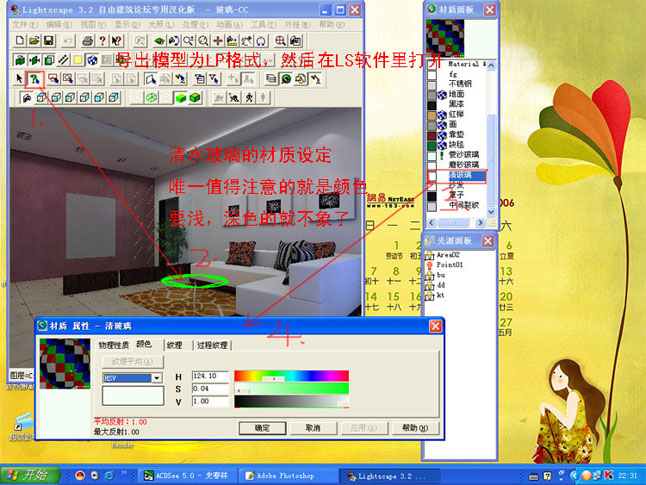646x485 pixels.
Task: Click the H value field showing 124.10
Action: tap(210, 376)
